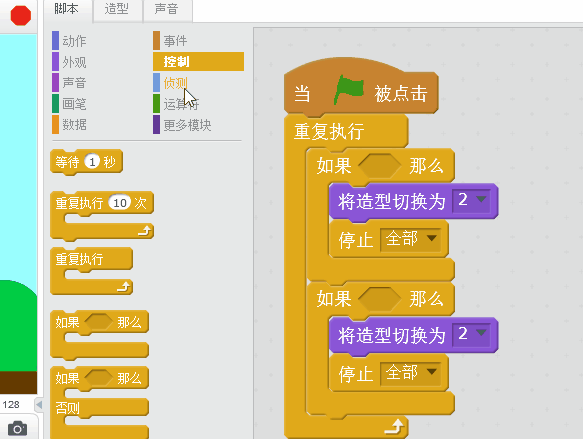
Task: Click the 否则 label in the palette block
Action: pos(67,408)
